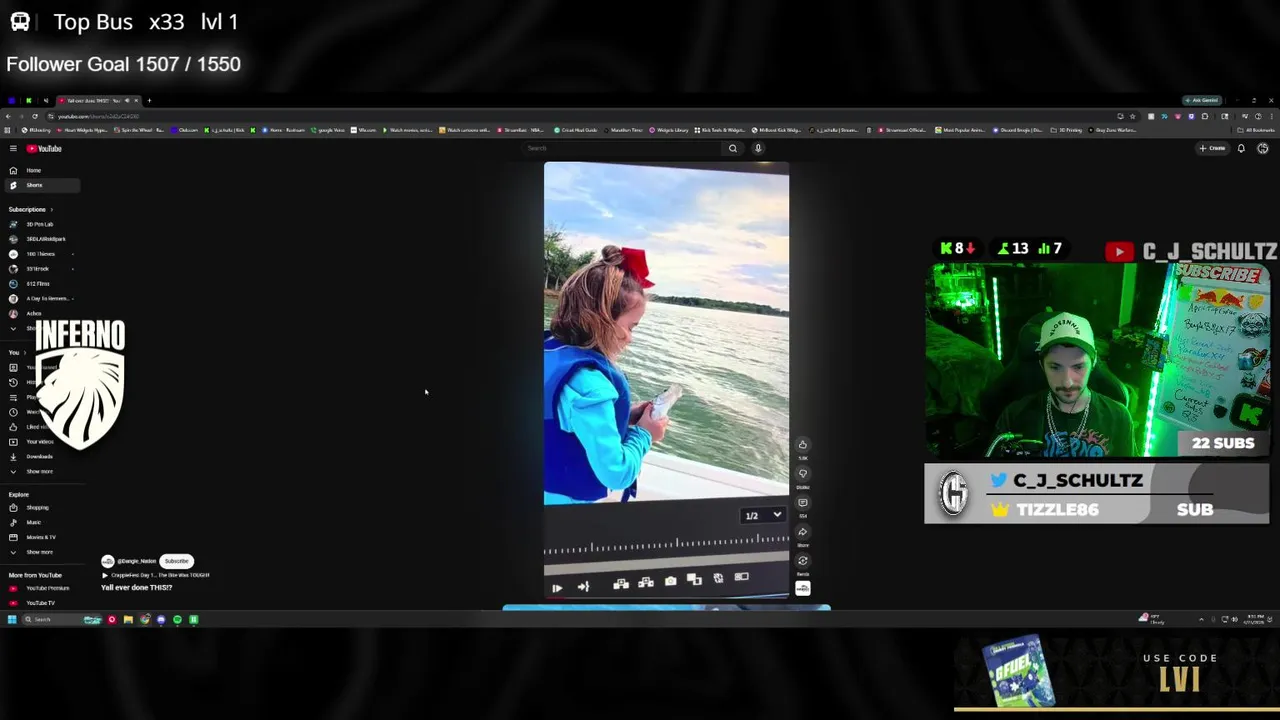
Task: Open the account avatar menu
Action: [x=1263, y=149]
